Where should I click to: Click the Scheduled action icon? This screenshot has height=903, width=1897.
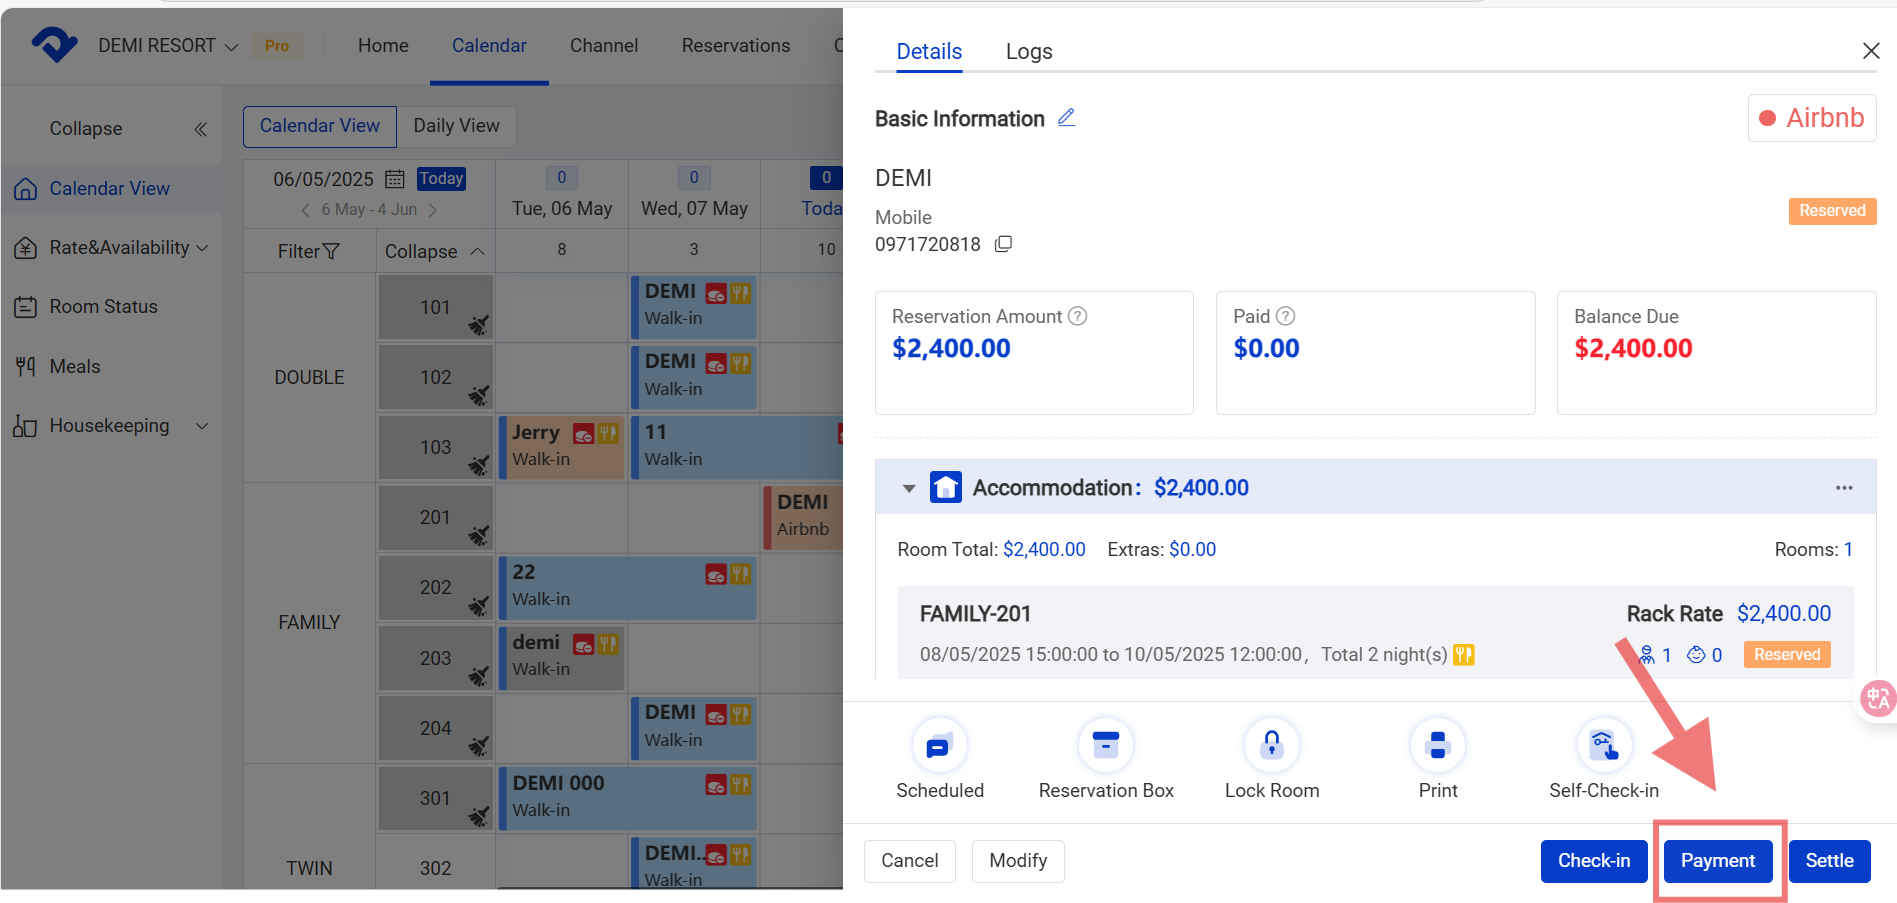939,745
